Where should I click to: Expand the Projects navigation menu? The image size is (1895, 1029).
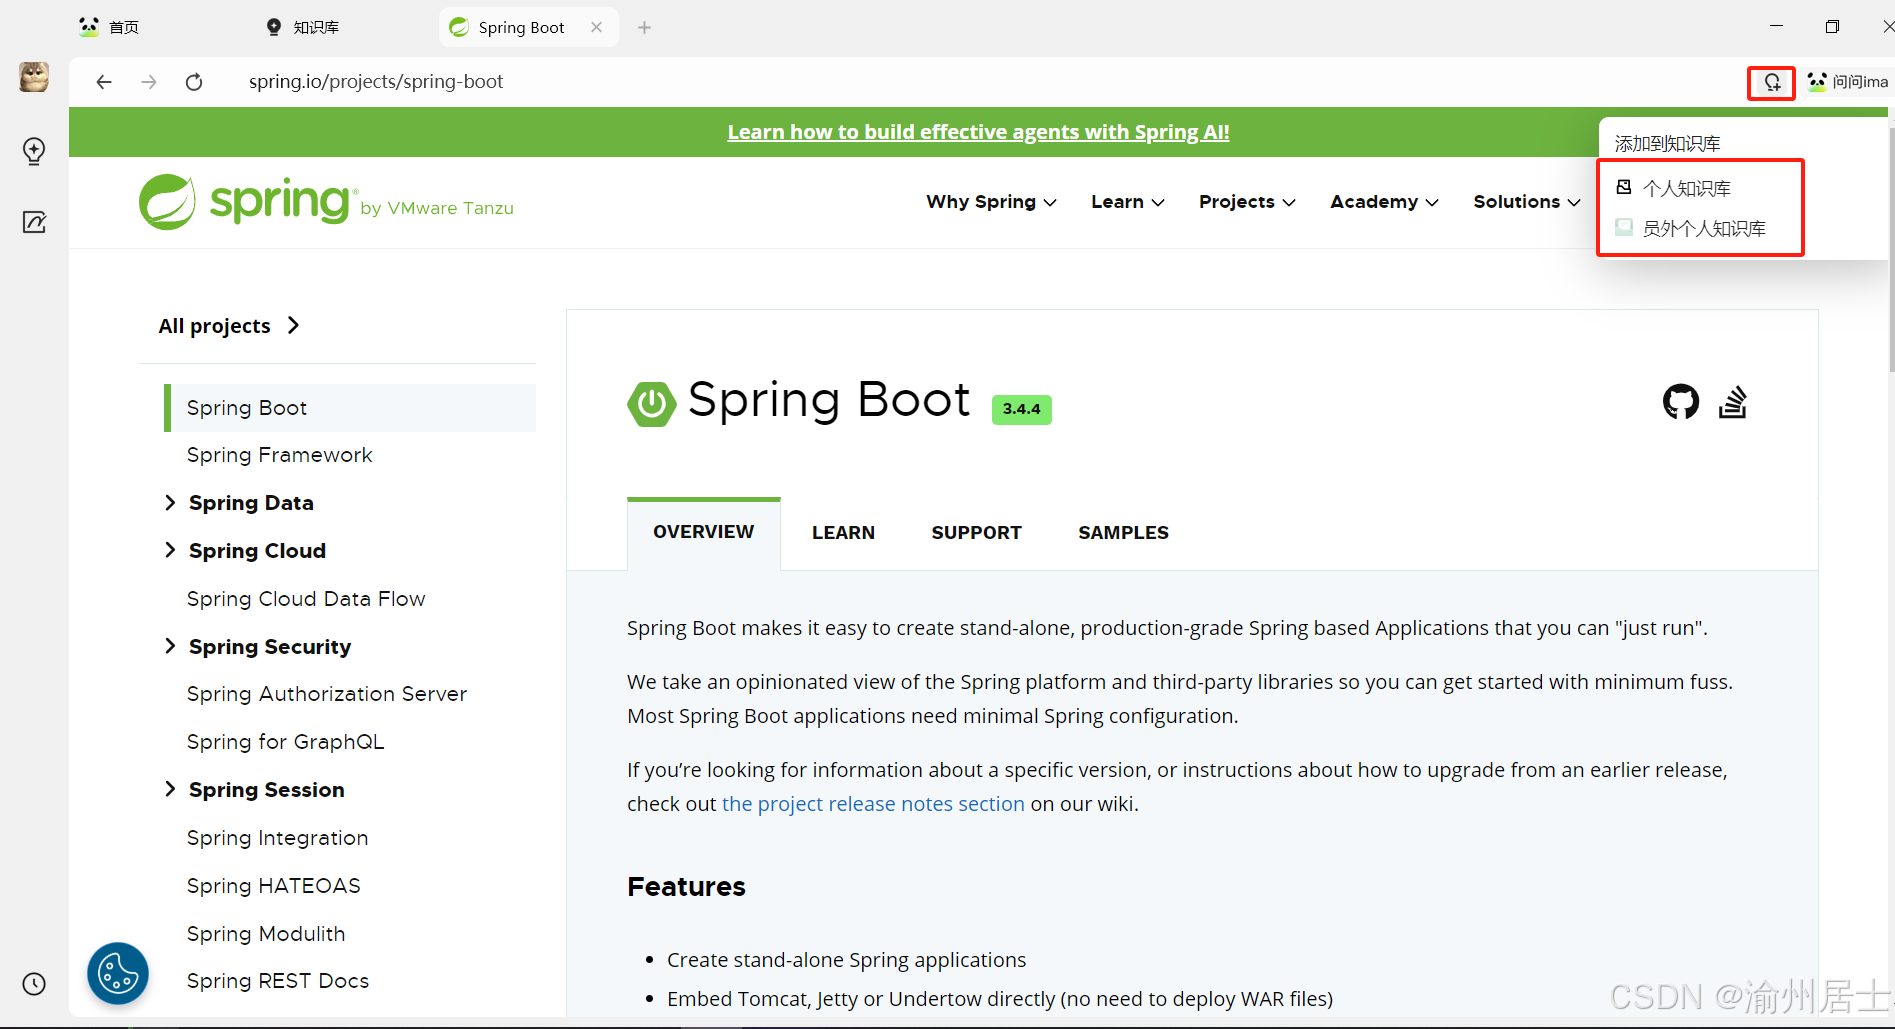tap(1247, 202)
